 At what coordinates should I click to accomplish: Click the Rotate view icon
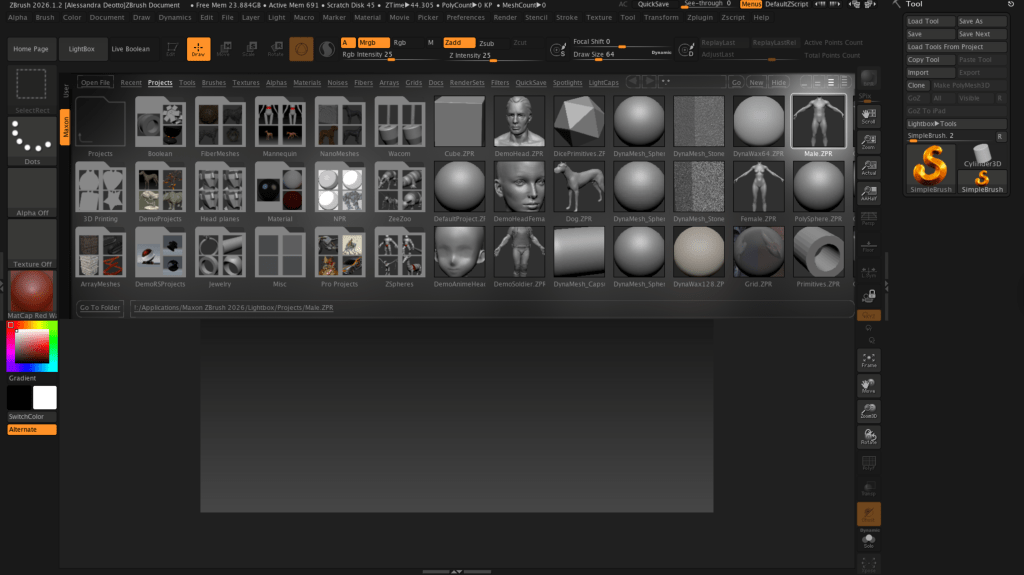[868, 436]
